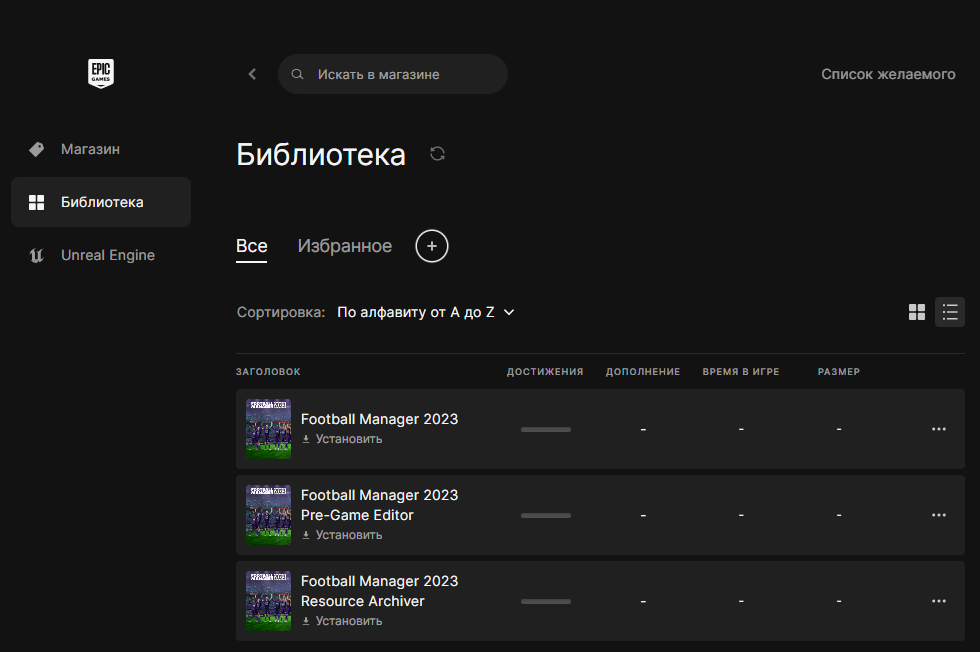The width and height of the screenshot is (980, 652).
Task: Open the wishlist link
Action: [888, 74]
